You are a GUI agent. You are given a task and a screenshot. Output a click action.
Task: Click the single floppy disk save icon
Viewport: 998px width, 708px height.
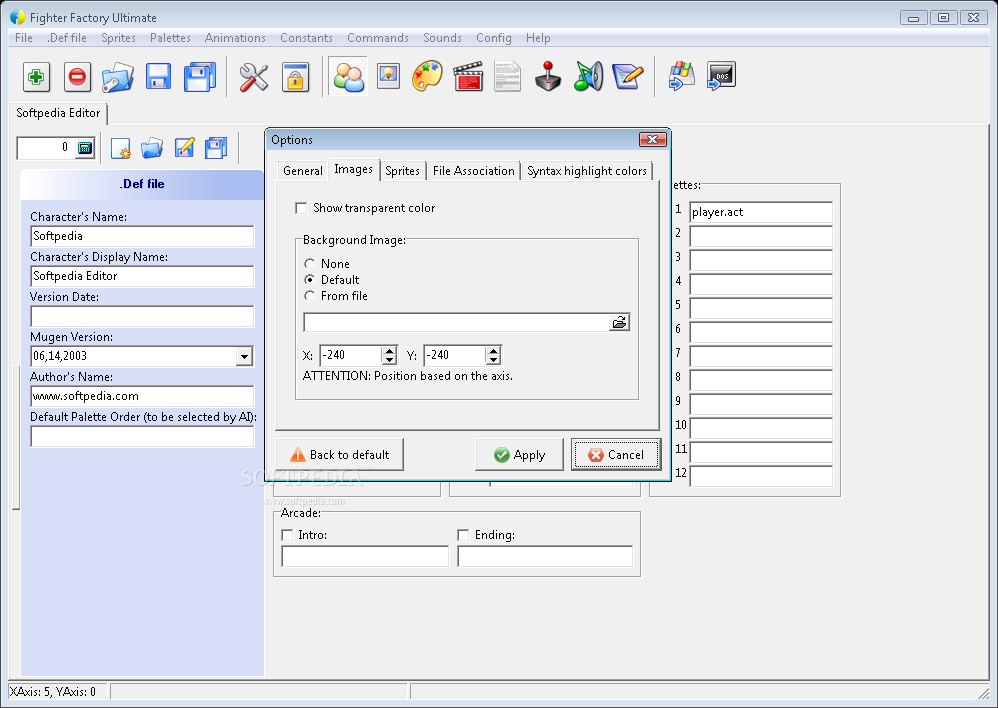tap(158, 77)
